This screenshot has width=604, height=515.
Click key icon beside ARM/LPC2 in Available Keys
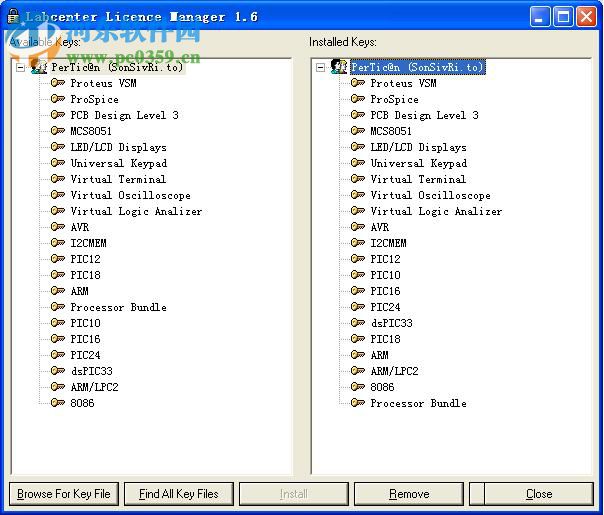coord(58,387)
